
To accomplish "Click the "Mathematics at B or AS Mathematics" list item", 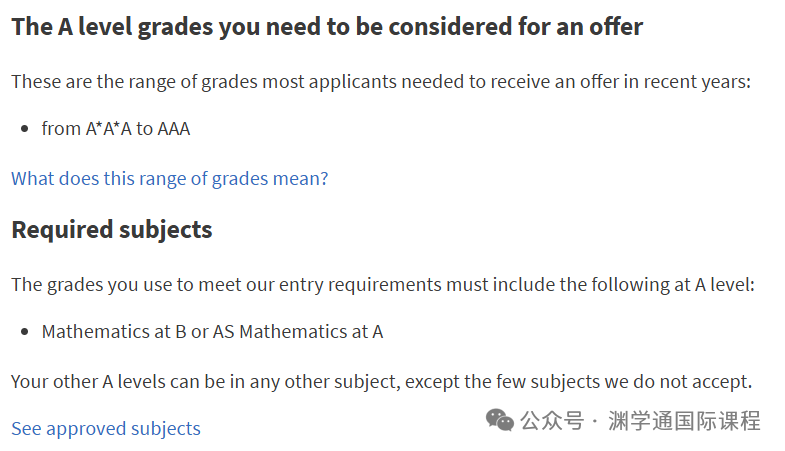I will pos(212,332).
